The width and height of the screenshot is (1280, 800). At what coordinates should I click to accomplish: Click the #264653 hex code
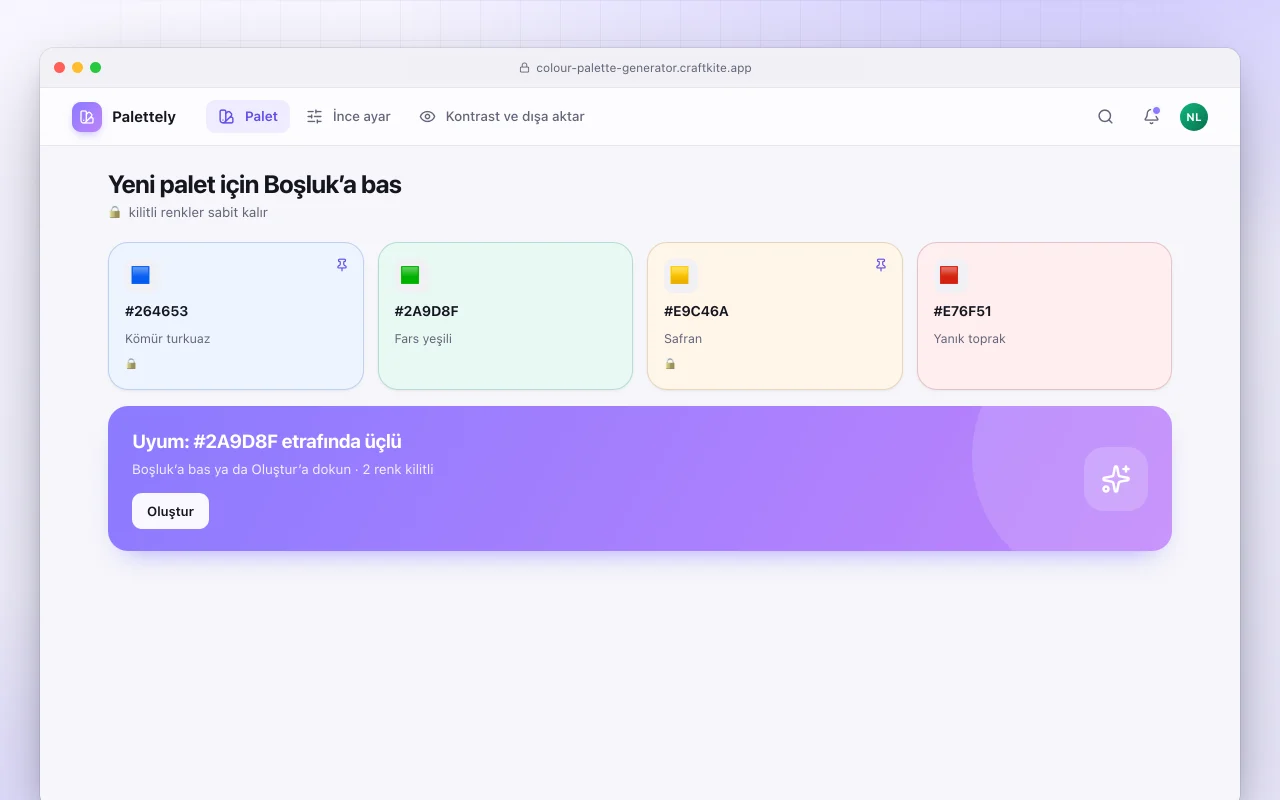pos(157,311)
